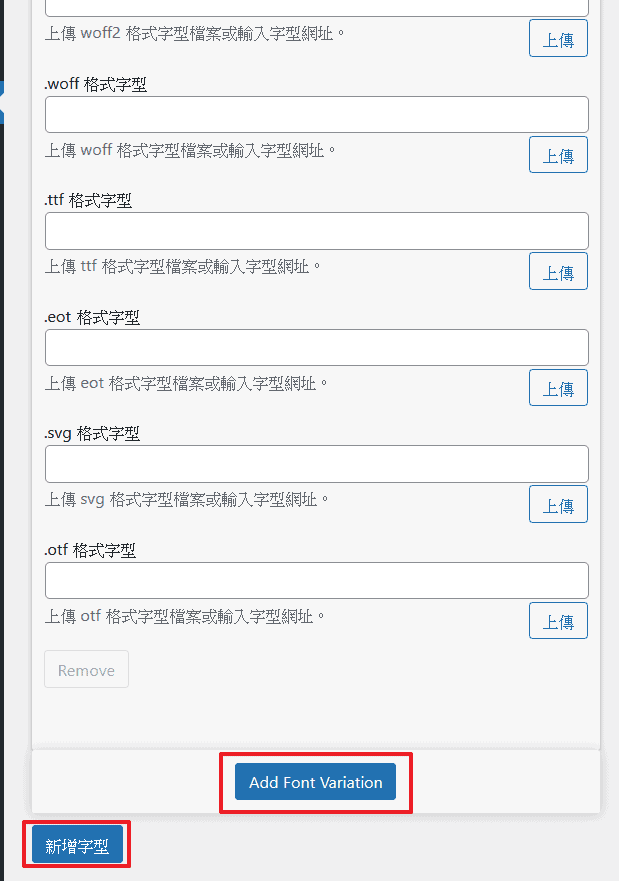
Task: Click into the .eot font input field
Action: [x=316, y=348]
